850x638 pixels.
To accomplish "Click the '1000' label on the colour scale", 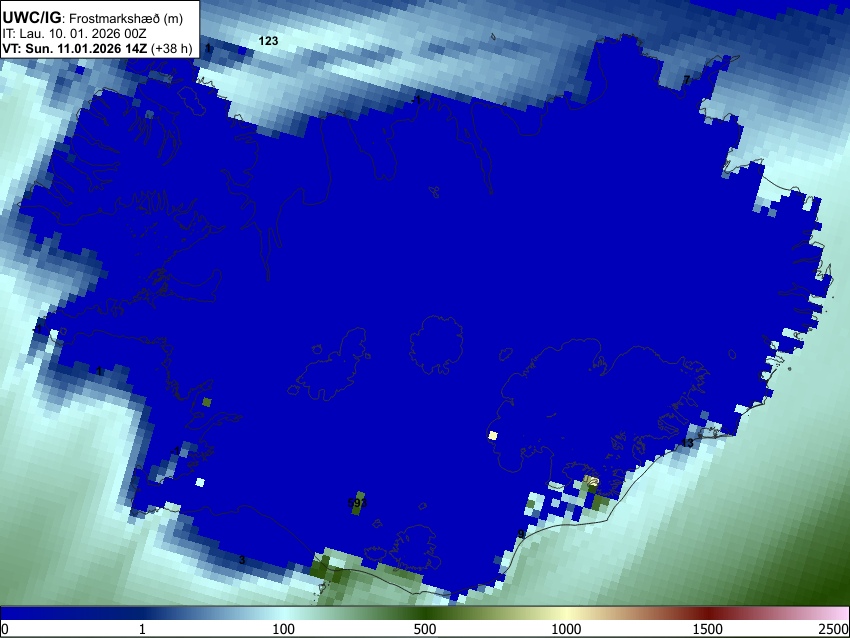I will pyautogui.click(x=566, y=629).
